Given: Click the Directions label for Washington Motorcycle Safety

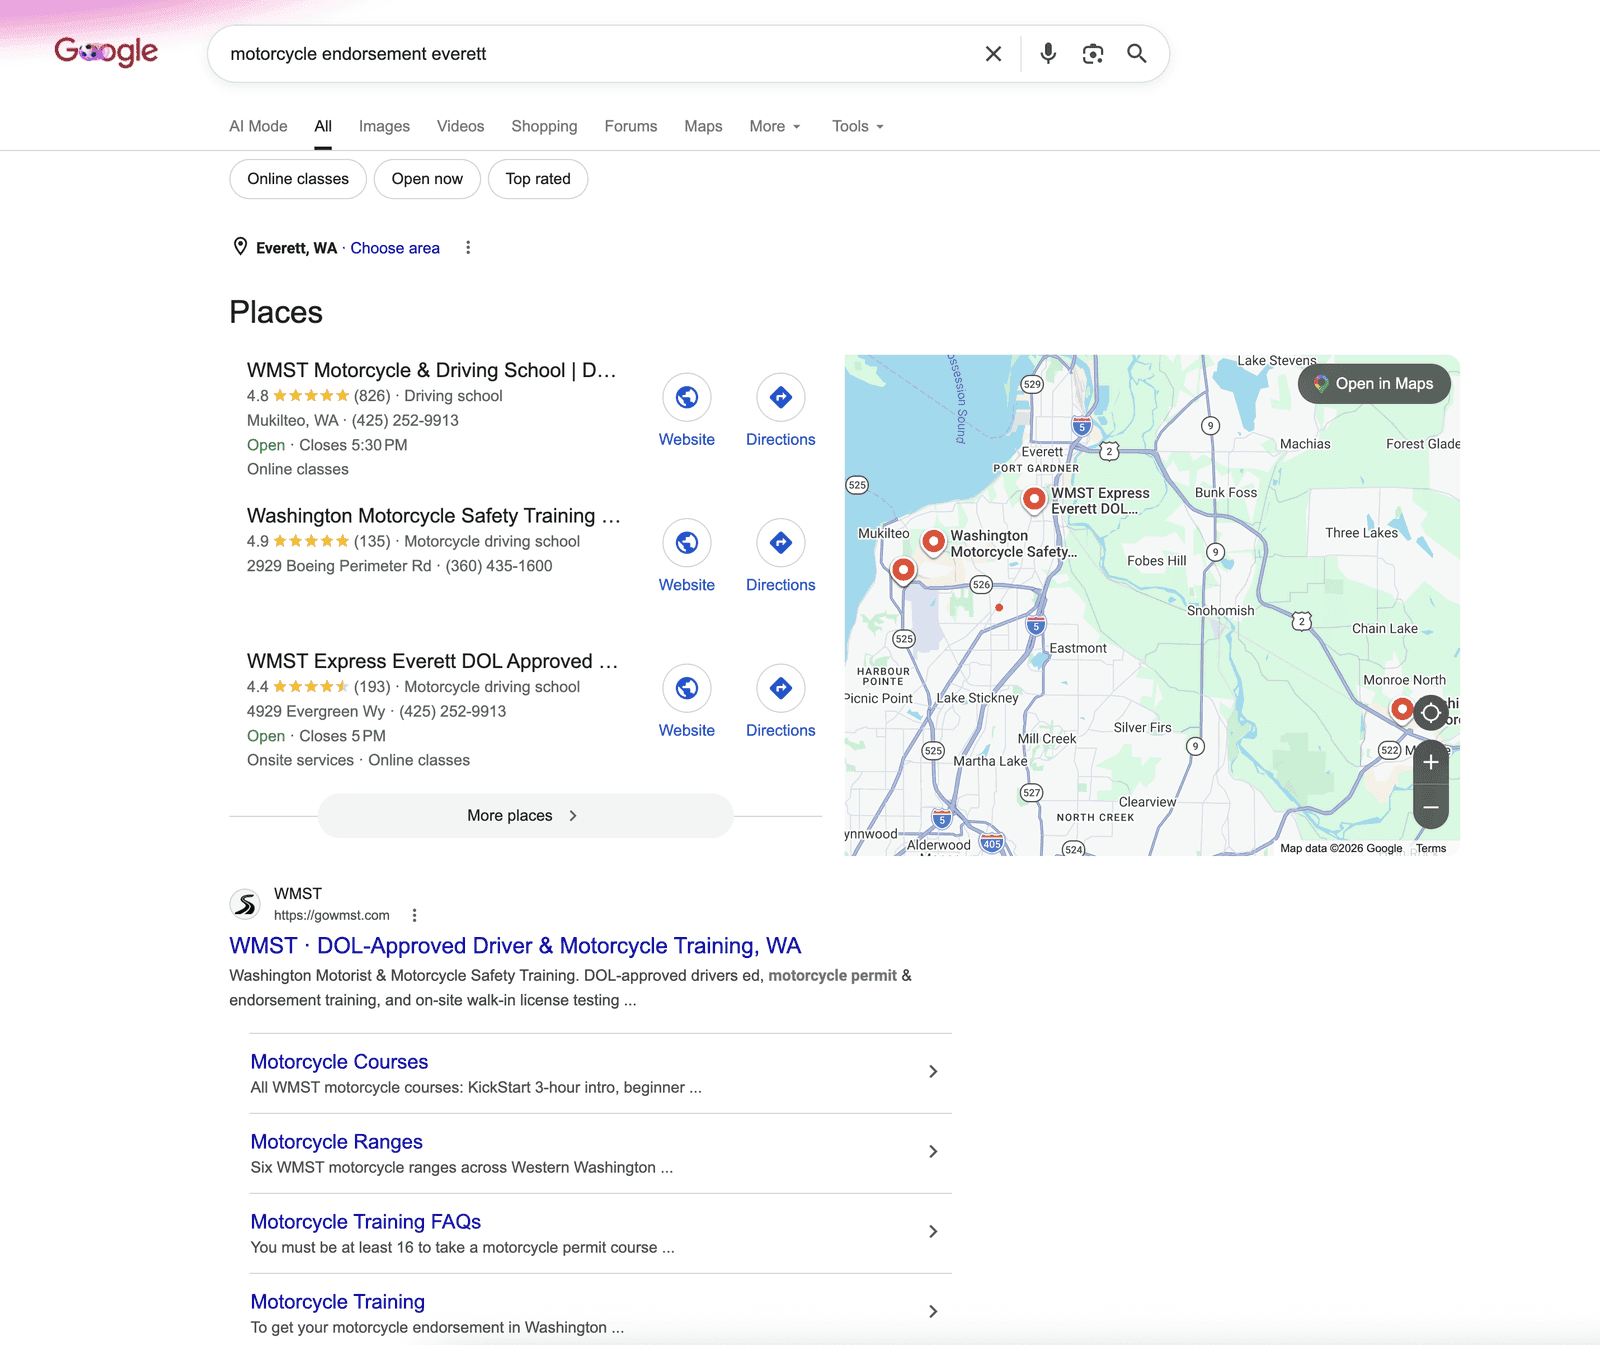Looking at the screenshot, I should pyautogui.click(x=781, y=585).
